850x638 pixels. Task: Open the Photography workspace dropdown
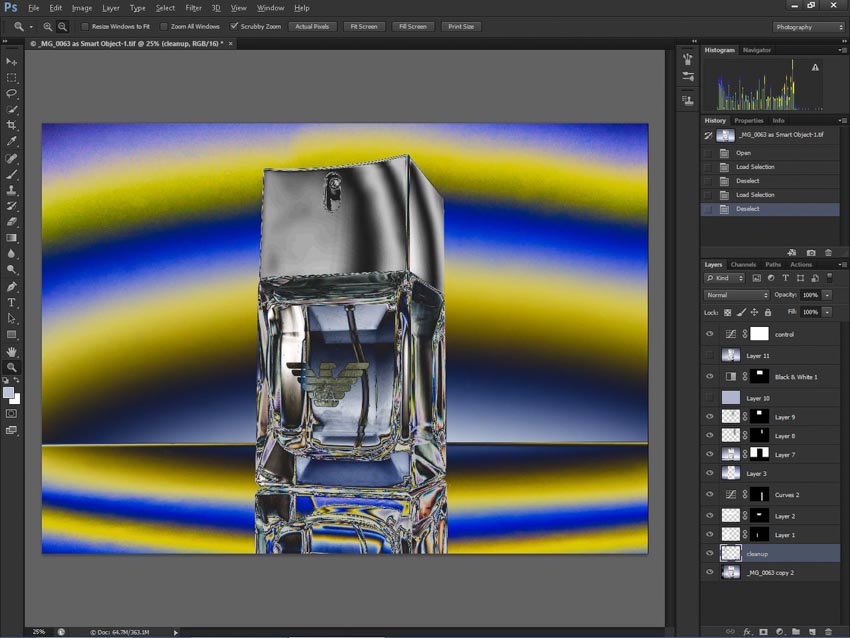coord(809,27)
